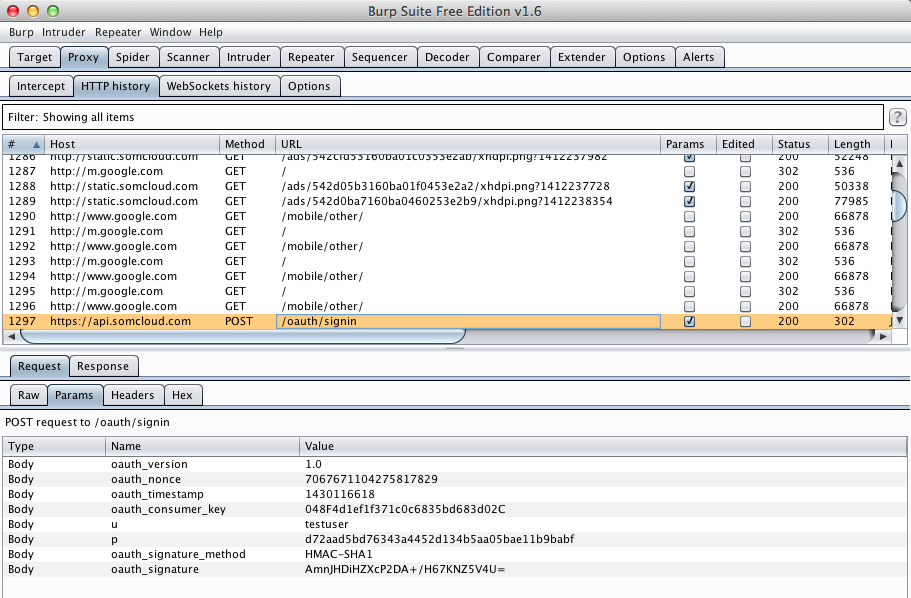Select the Intercept sub-tab
911x598 pixels.
pyautogui.click(x=41, y=86)
